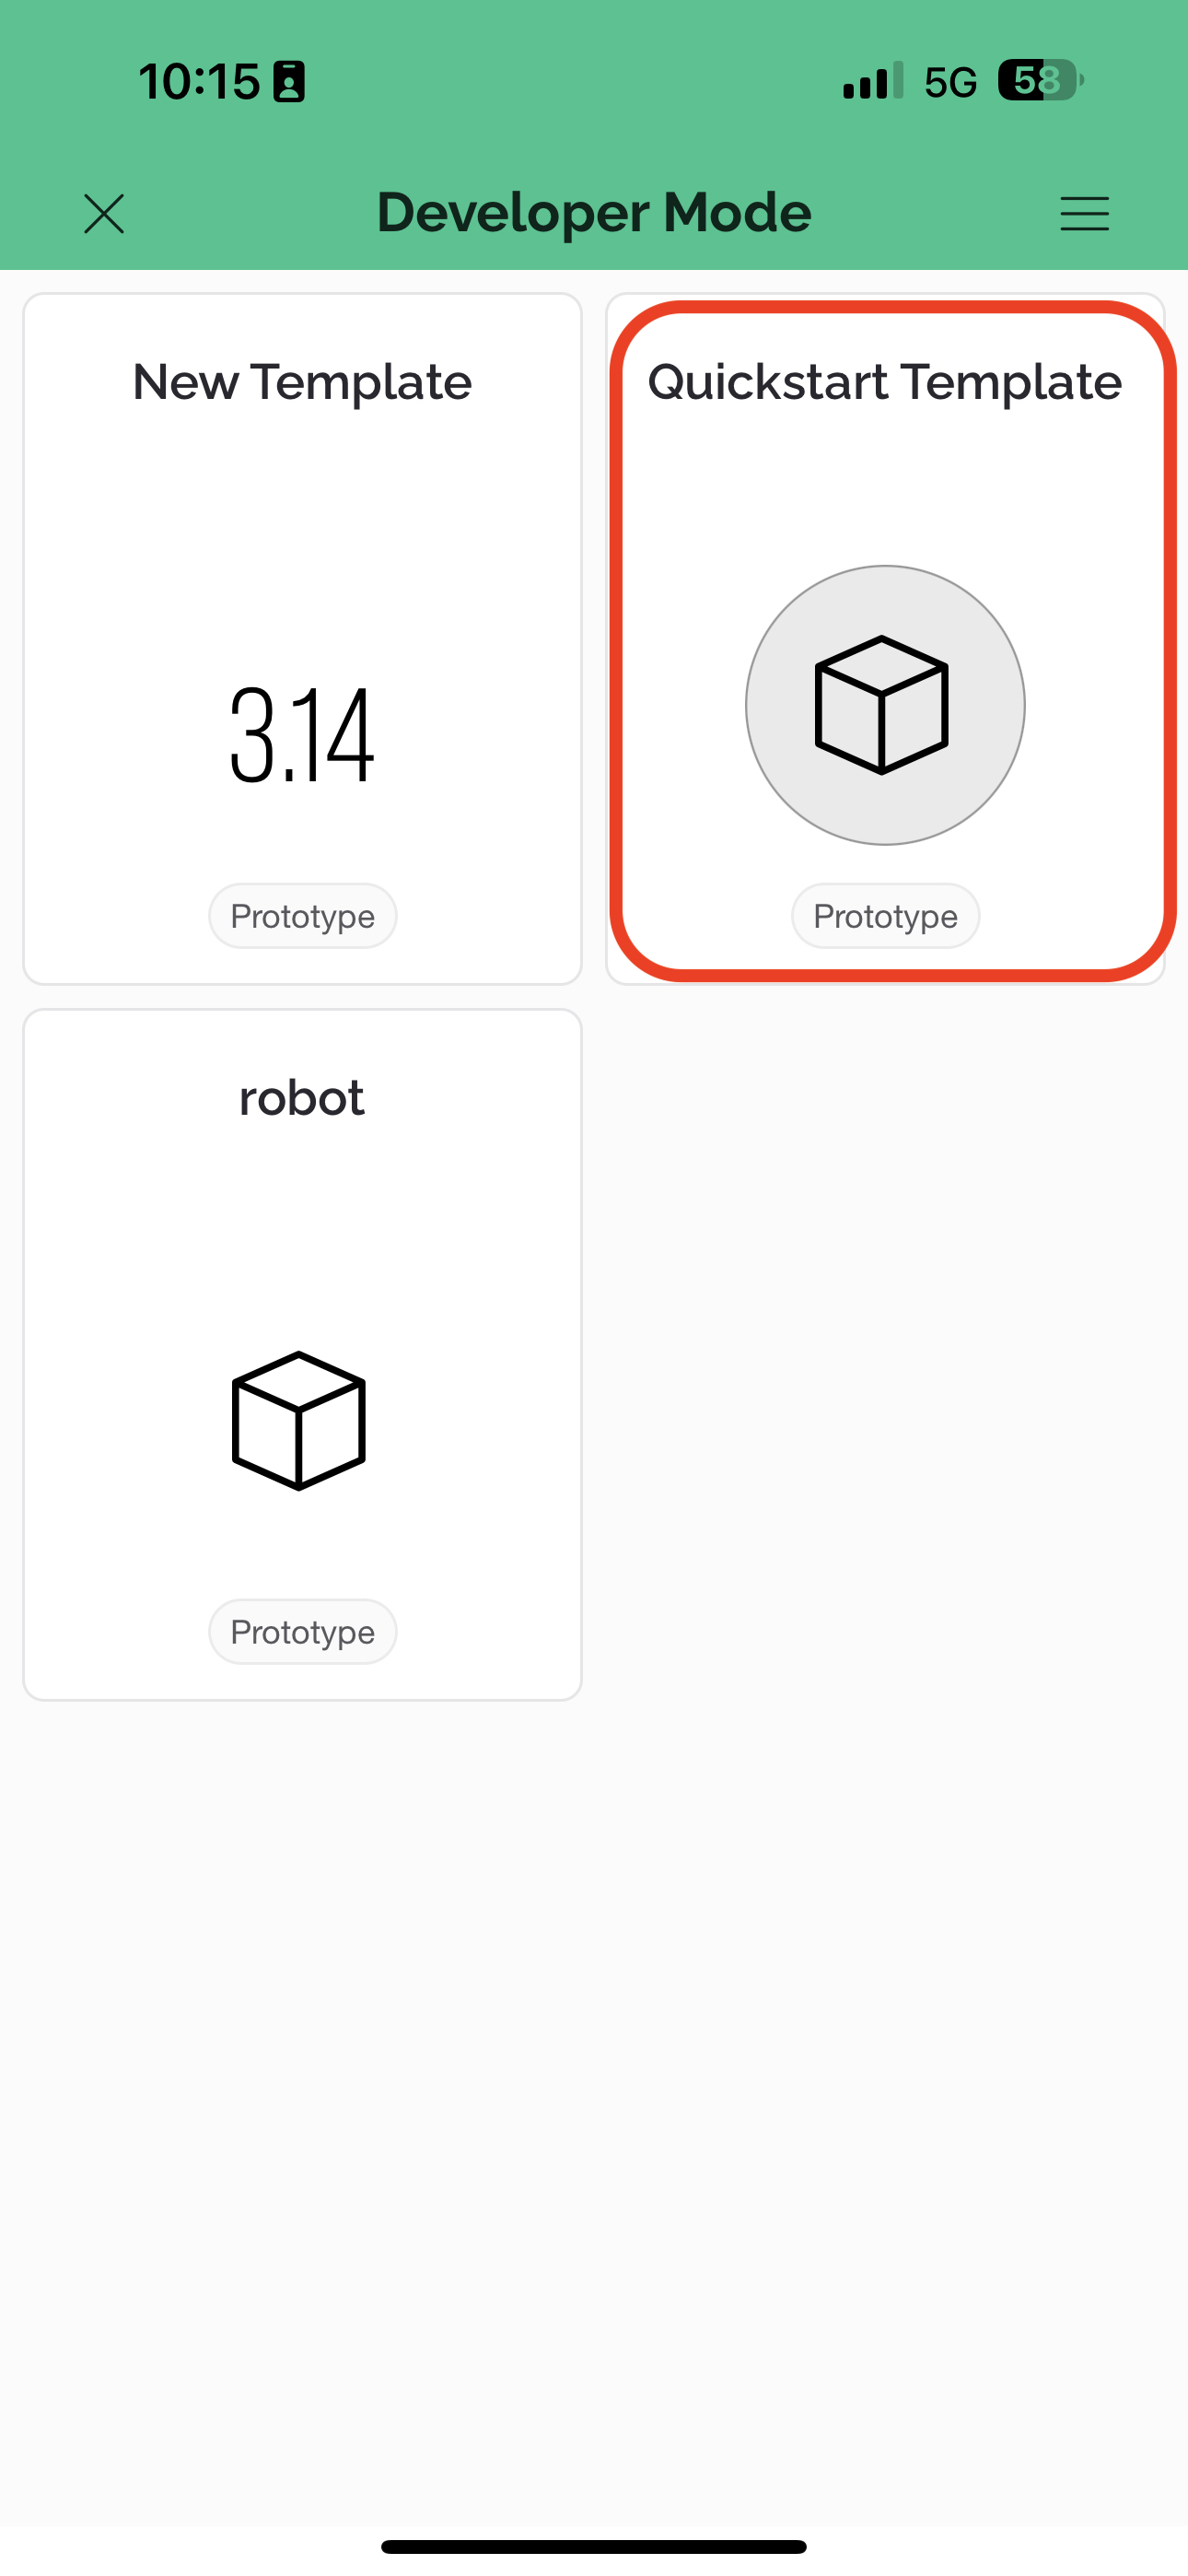This screenshot has width=1188, height=2576.
Task: Tap the cube icon in Quickstart Template
Action: (x=882, y=705)
